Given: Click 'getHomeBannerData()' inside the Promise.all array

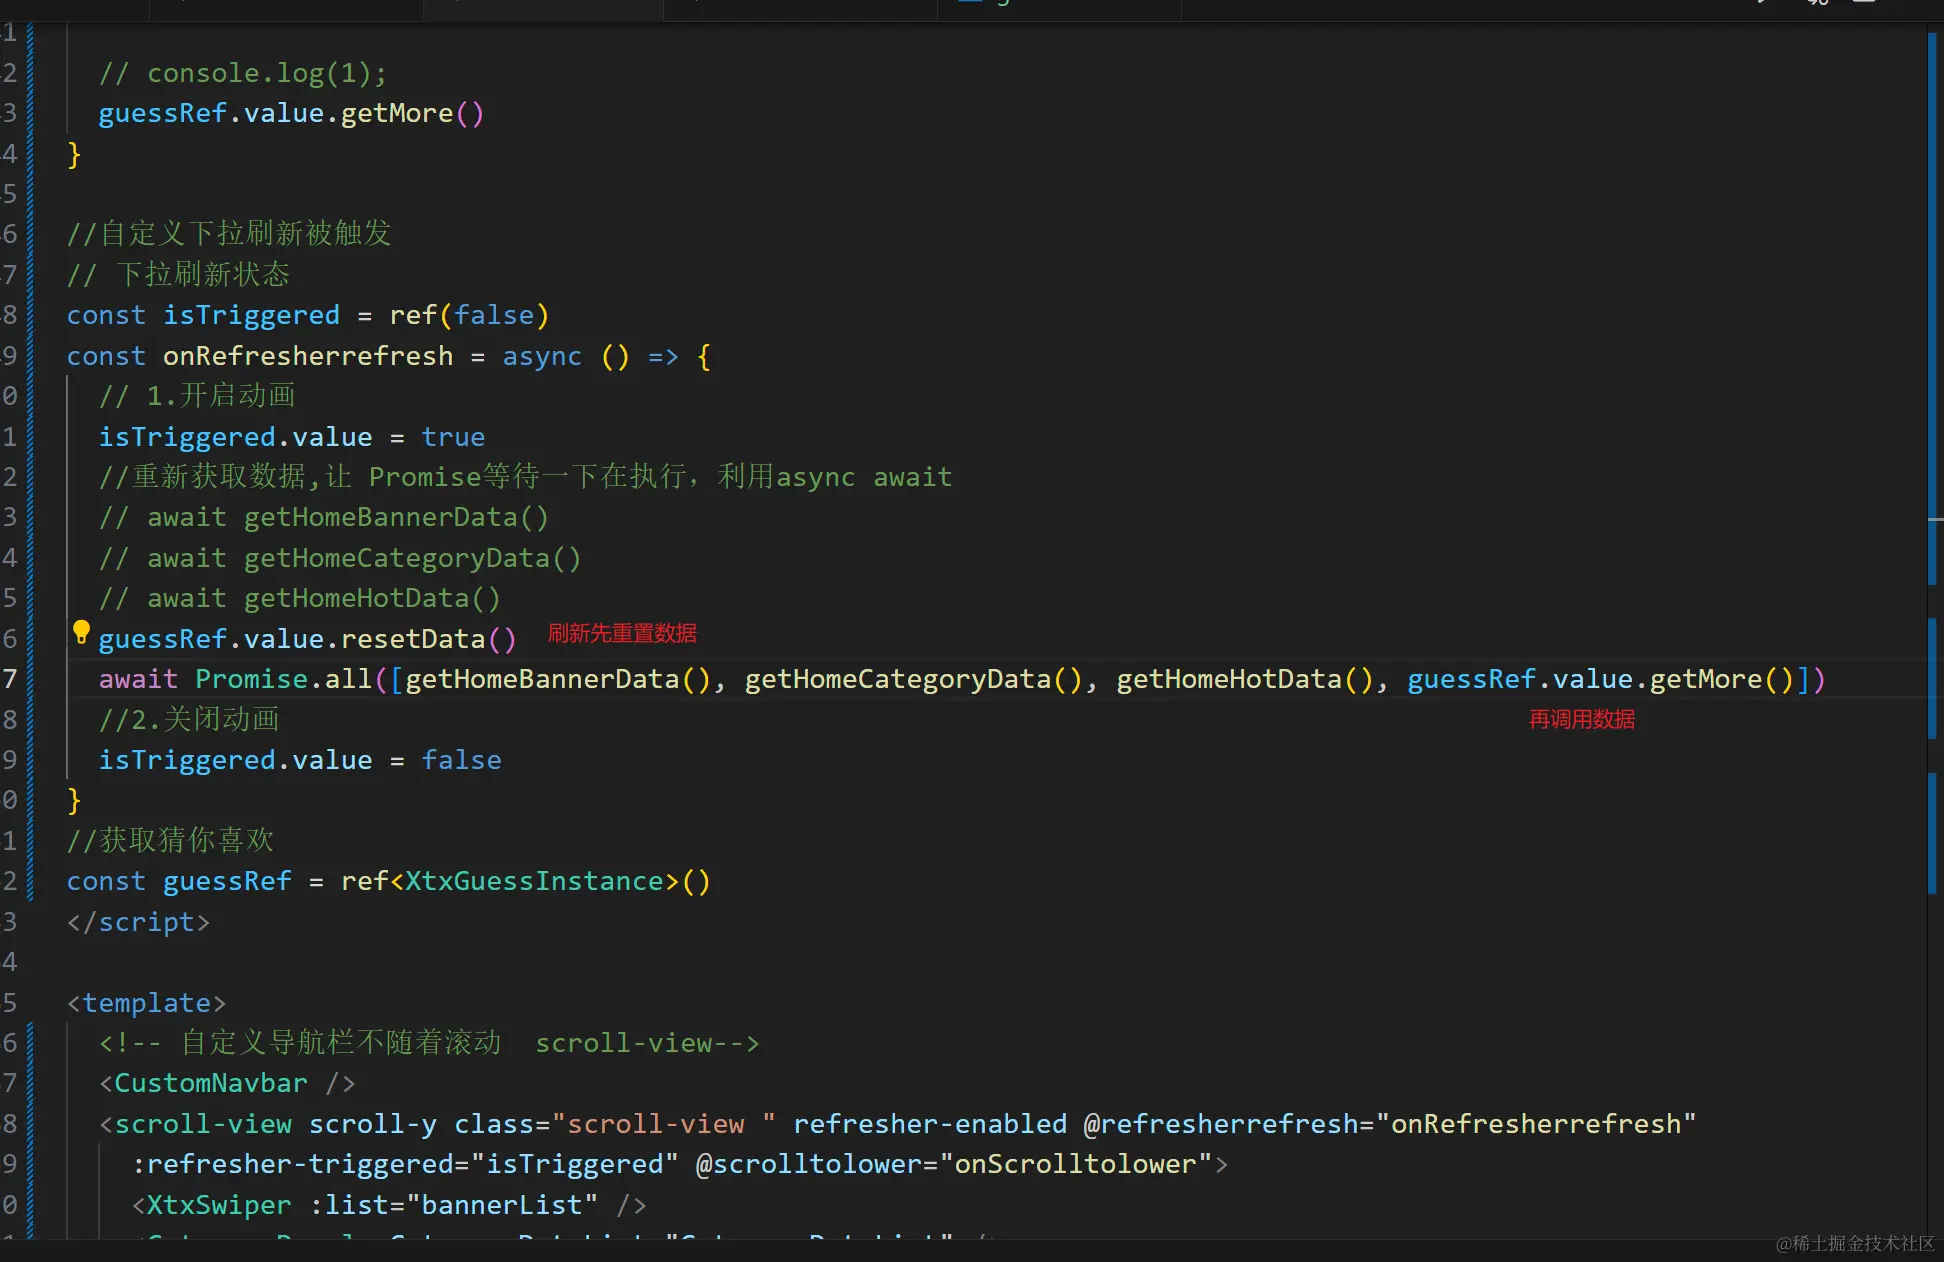Looking at the screenshot, I should click(x=557, y=680).
